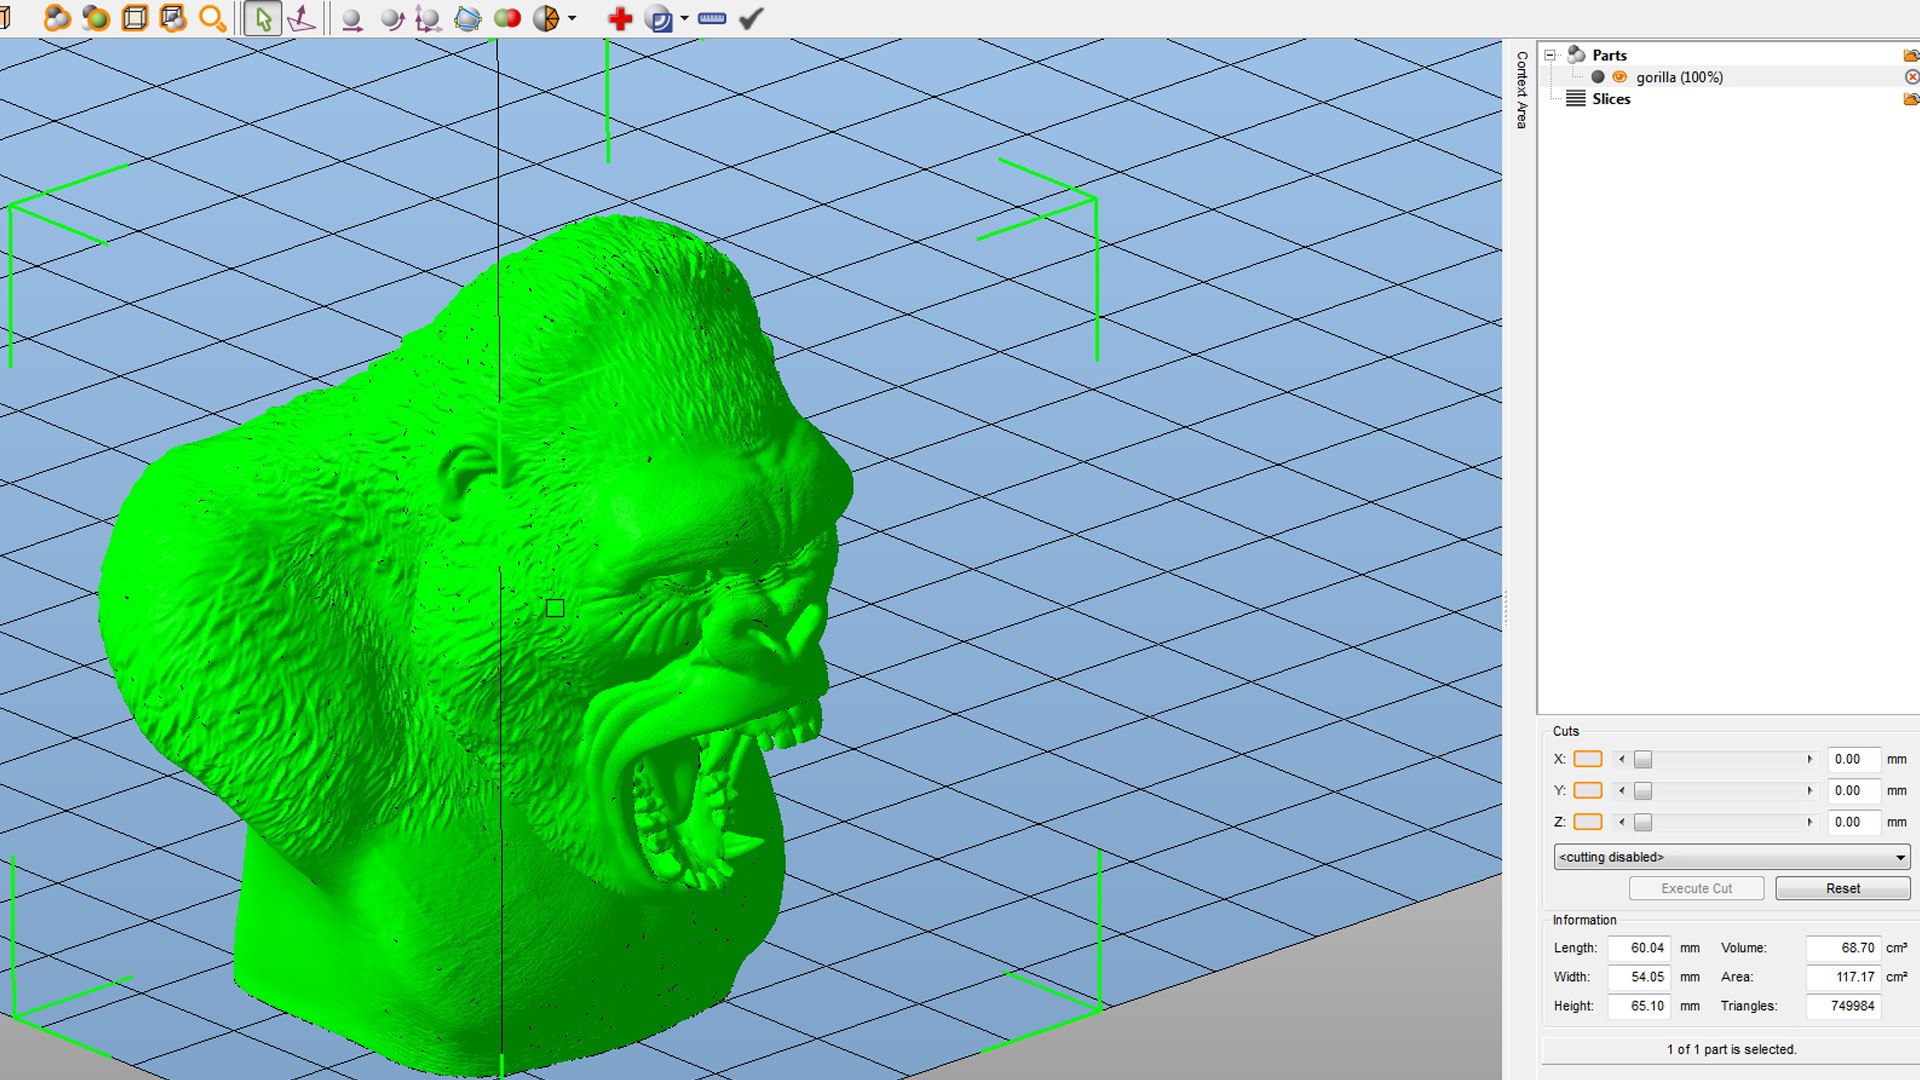Click the red cross repair tool

coord(620,18)
